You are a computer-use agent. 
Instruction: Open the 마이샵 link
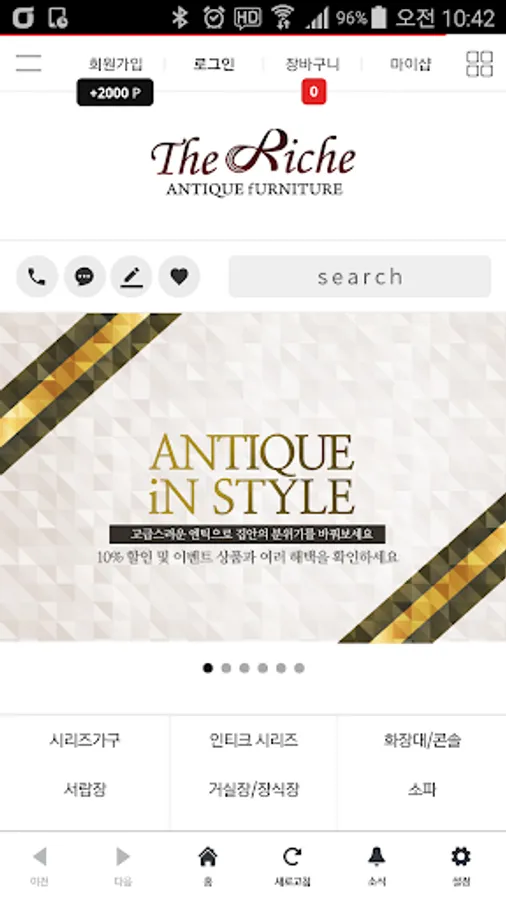[410, 64]
